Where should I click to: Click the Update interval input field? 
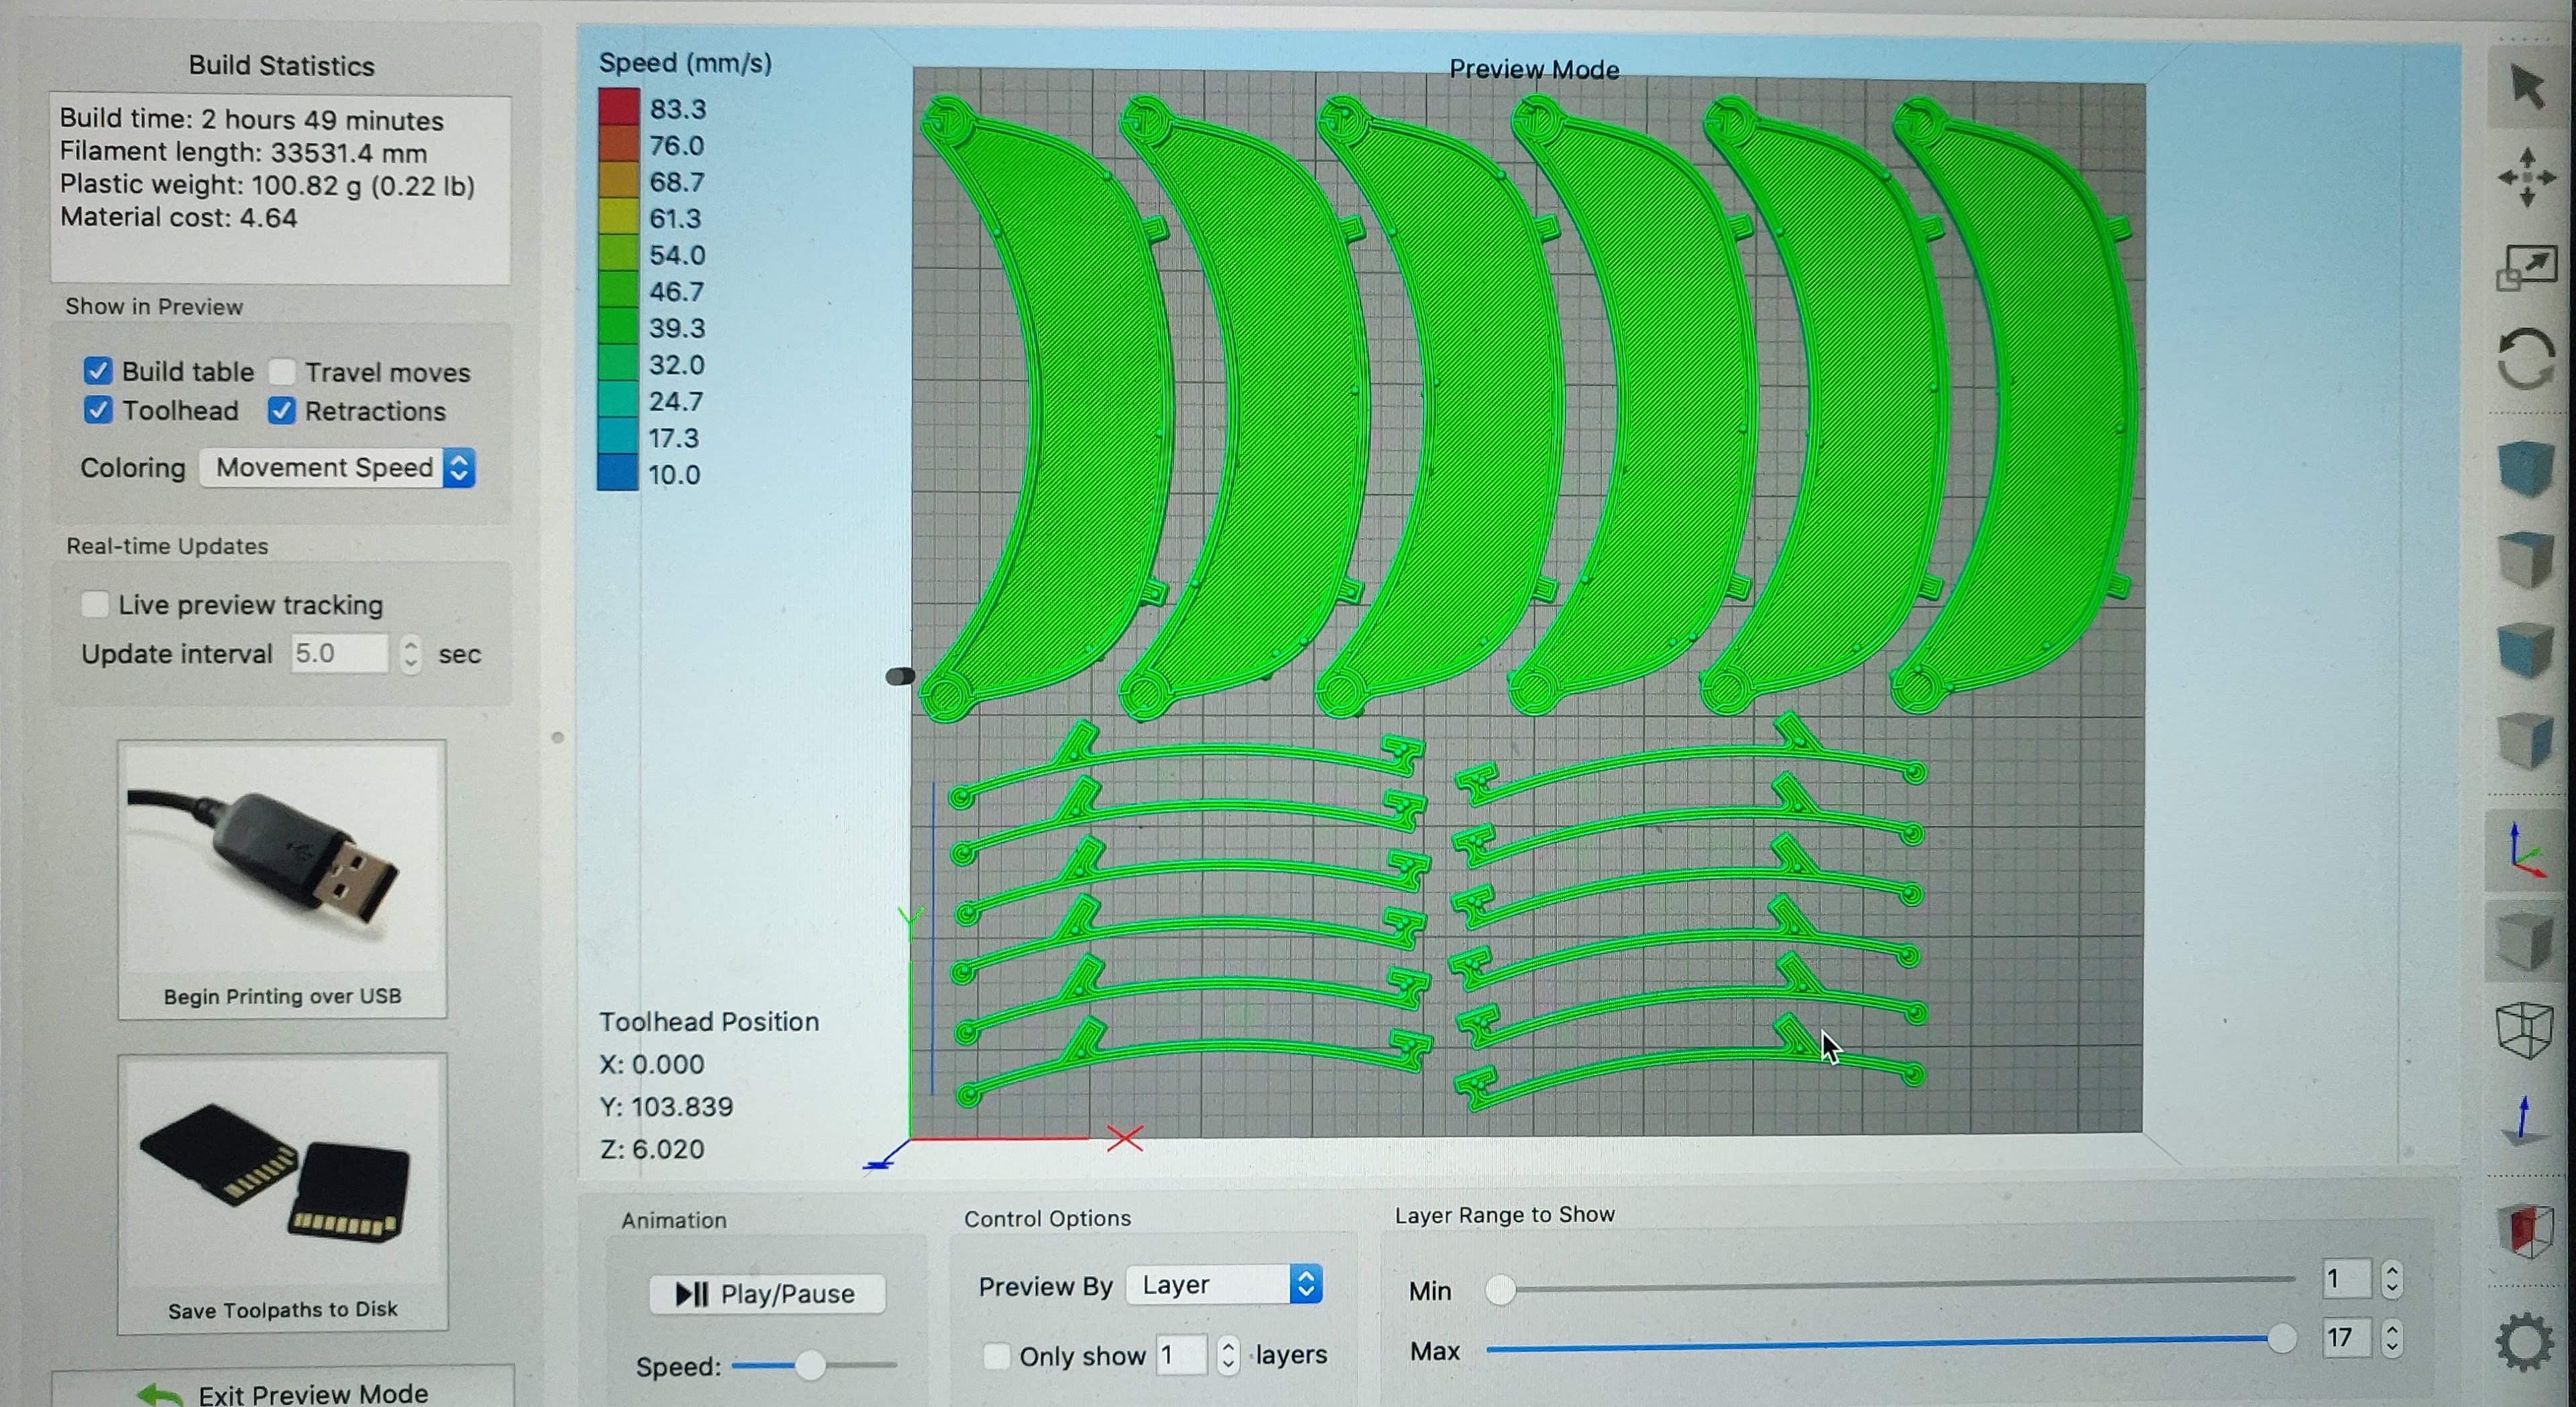(339, 654)
